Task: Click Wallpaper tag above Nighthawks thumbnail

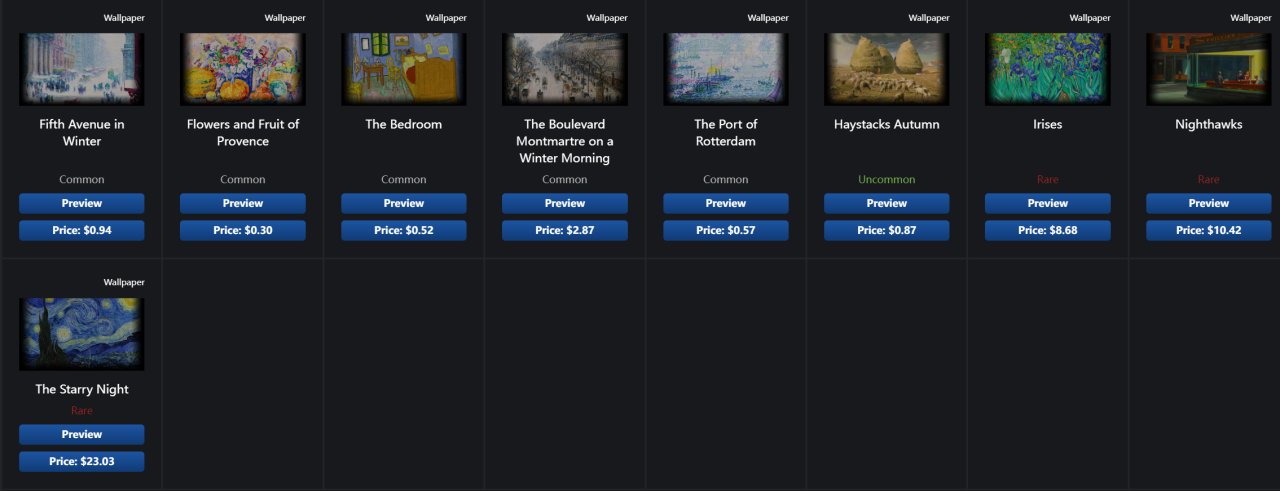Action: [x=1251, y=18]
